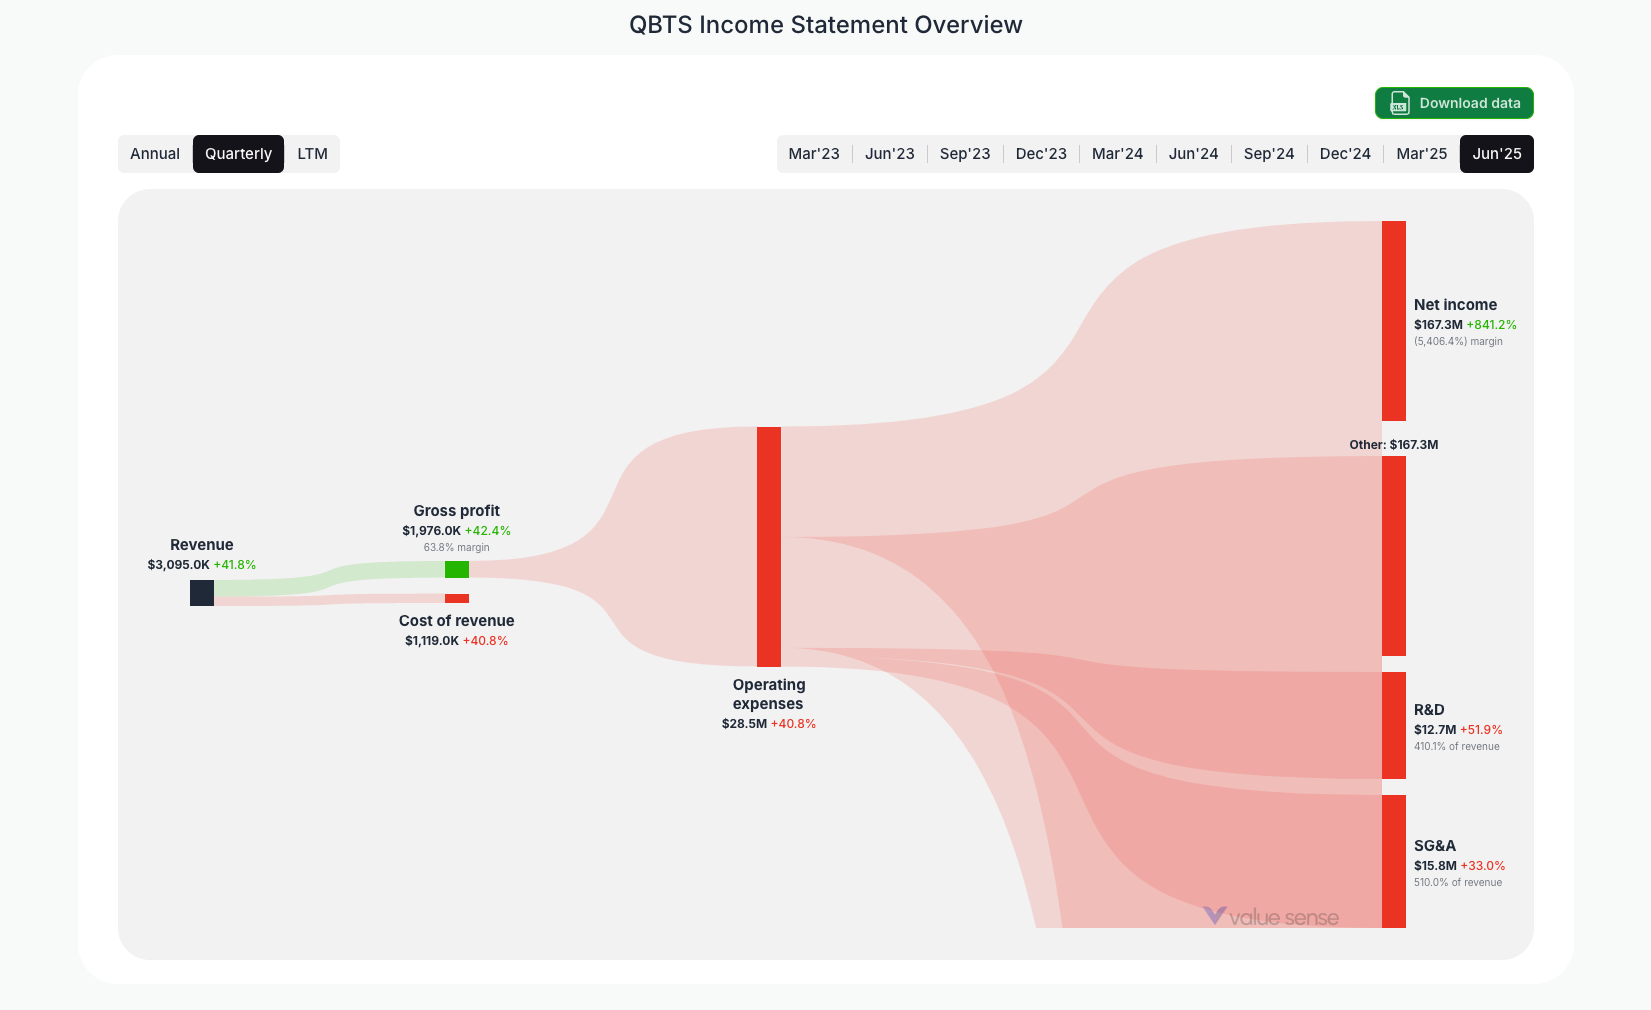Open the Mar'23 quarter tab
1651x1010 pixels.
pyautogui.click(x=814, y=153)
